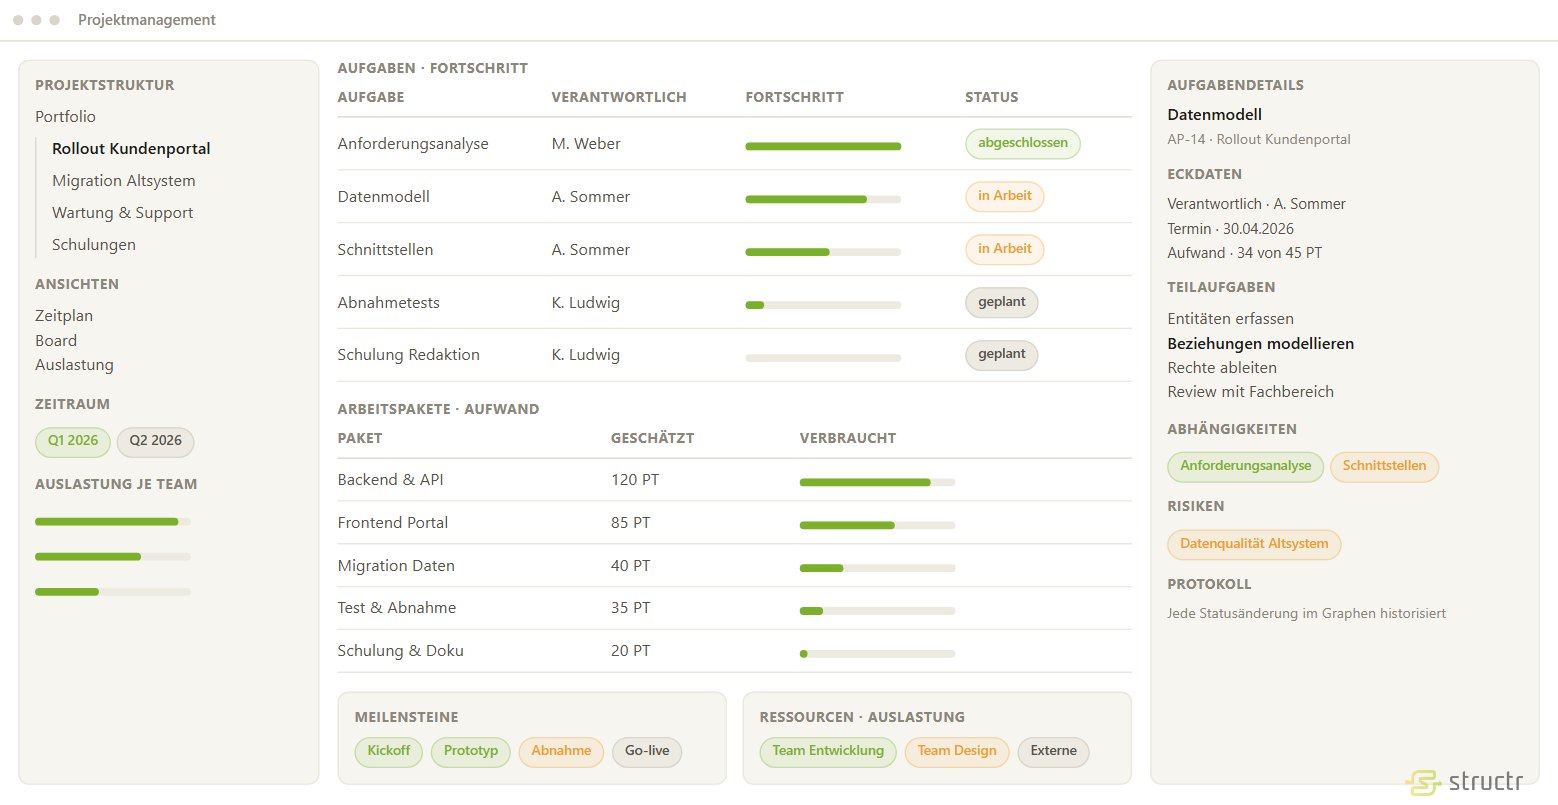The height and width of the screenshot is (805, 1558).
Task: Open subtask Beziehungen modellieren
Action: pyautogui.click(x=1261, y=344)
